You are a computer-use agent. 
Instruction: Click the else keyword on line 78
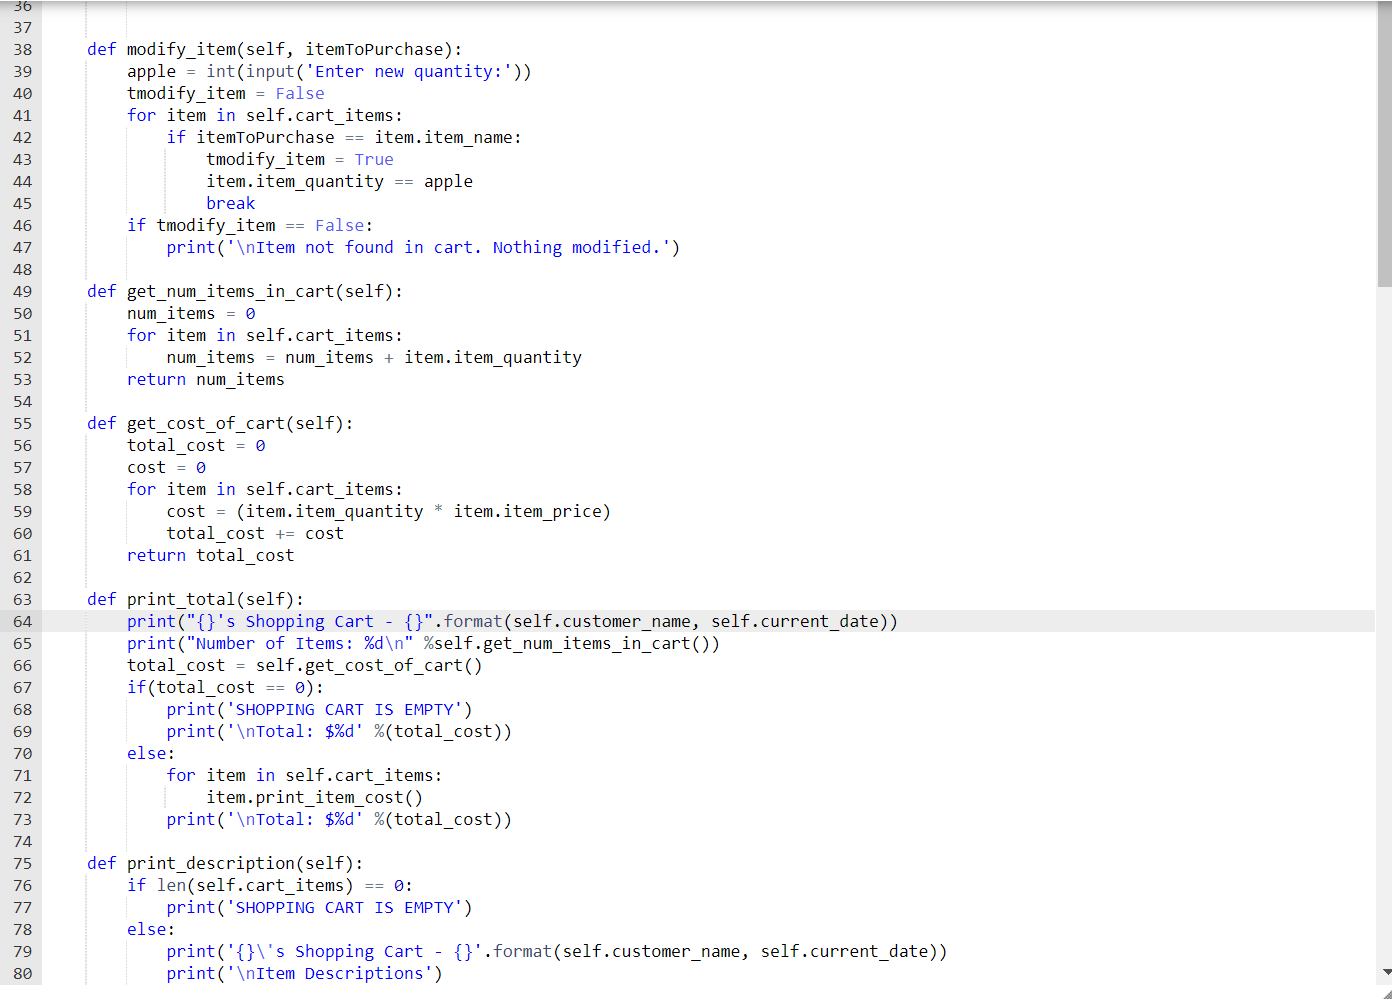tap(147, 929)
